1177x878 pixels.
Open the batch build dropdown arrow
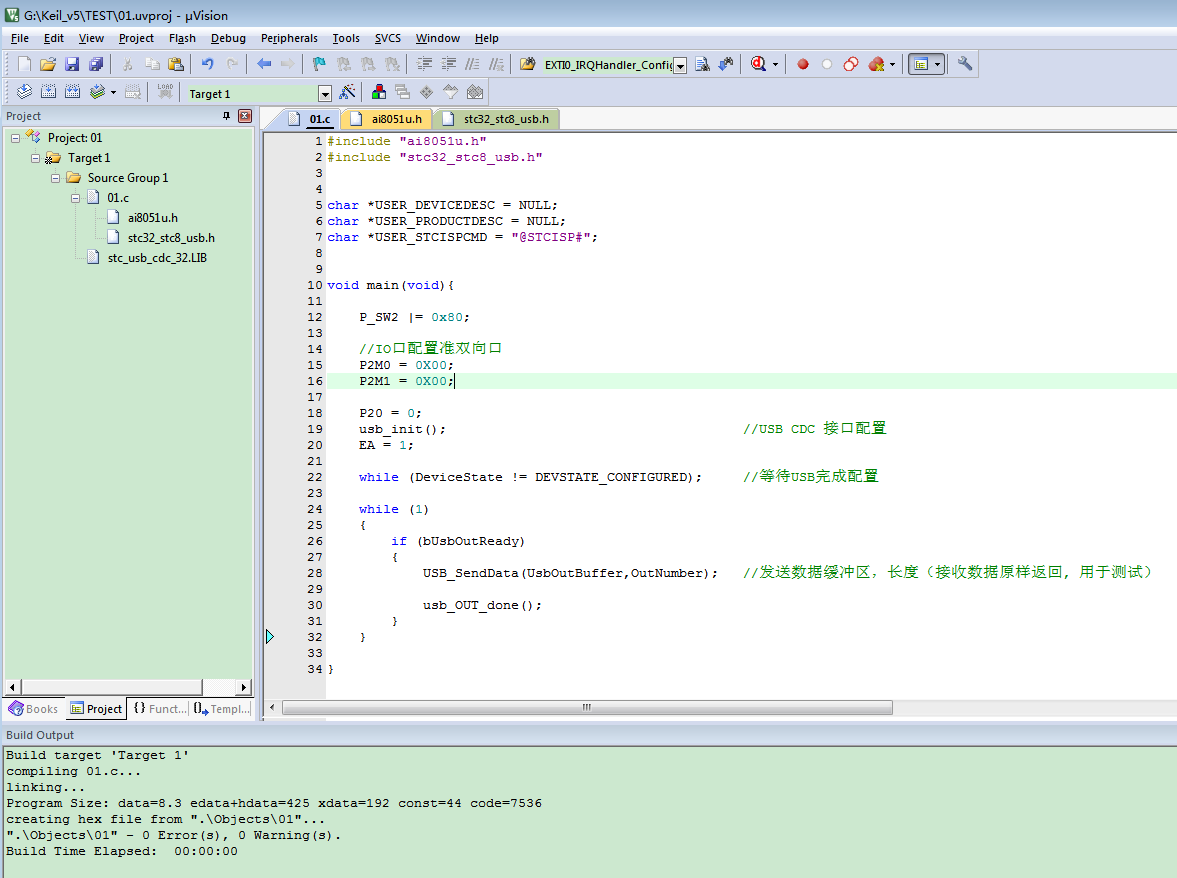113,92
